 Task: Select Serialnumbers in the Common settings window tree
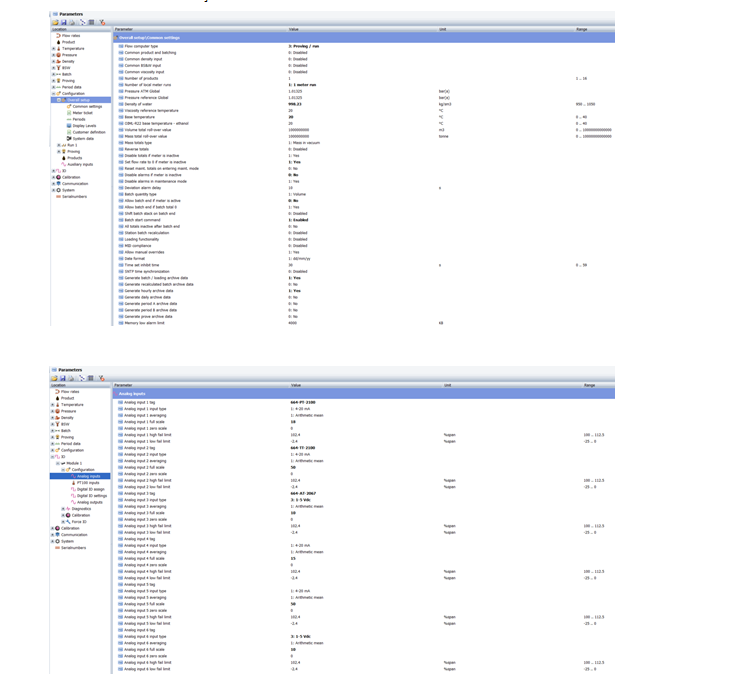point(75,197)
